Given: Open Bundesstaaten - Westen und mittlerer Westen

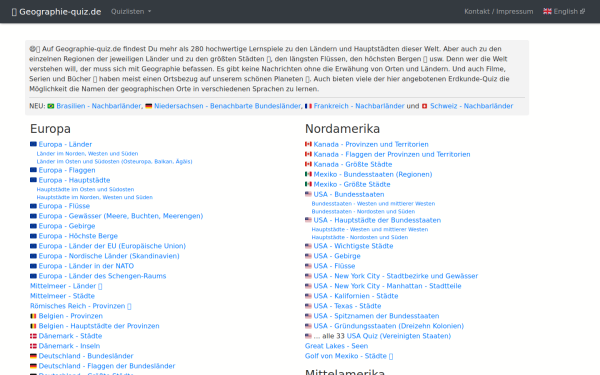Looking at the screenshot, I should click(x=373, y=204).
